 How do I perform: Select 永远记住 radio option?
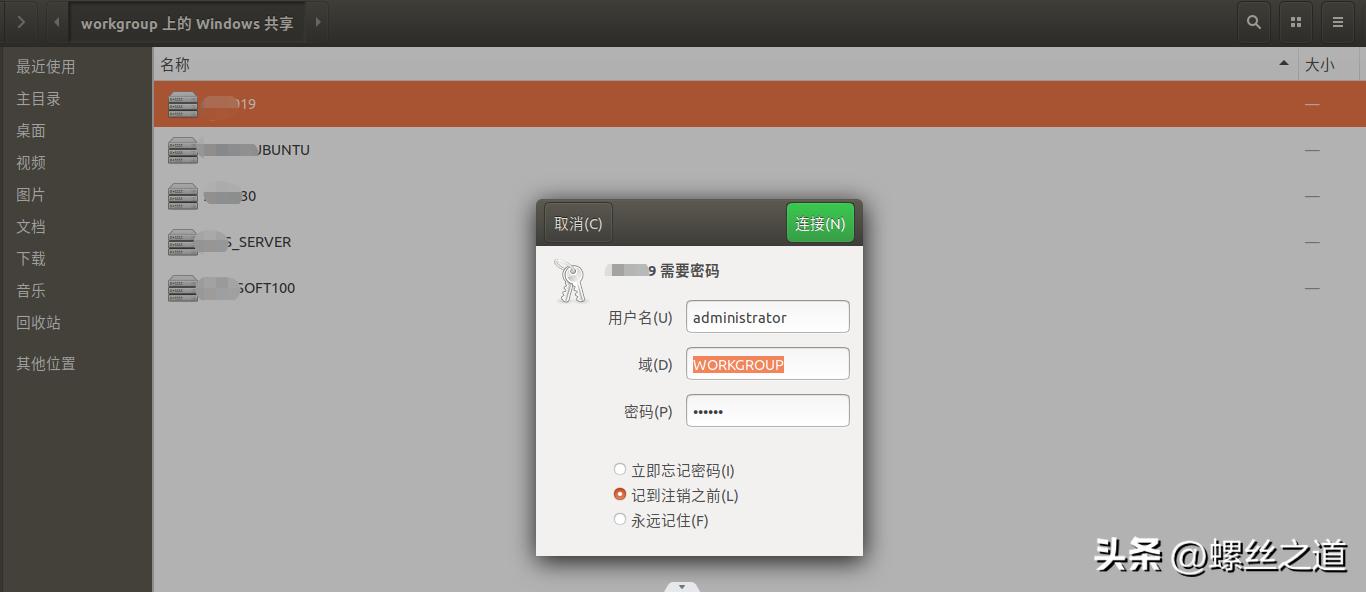click(620, 519)
